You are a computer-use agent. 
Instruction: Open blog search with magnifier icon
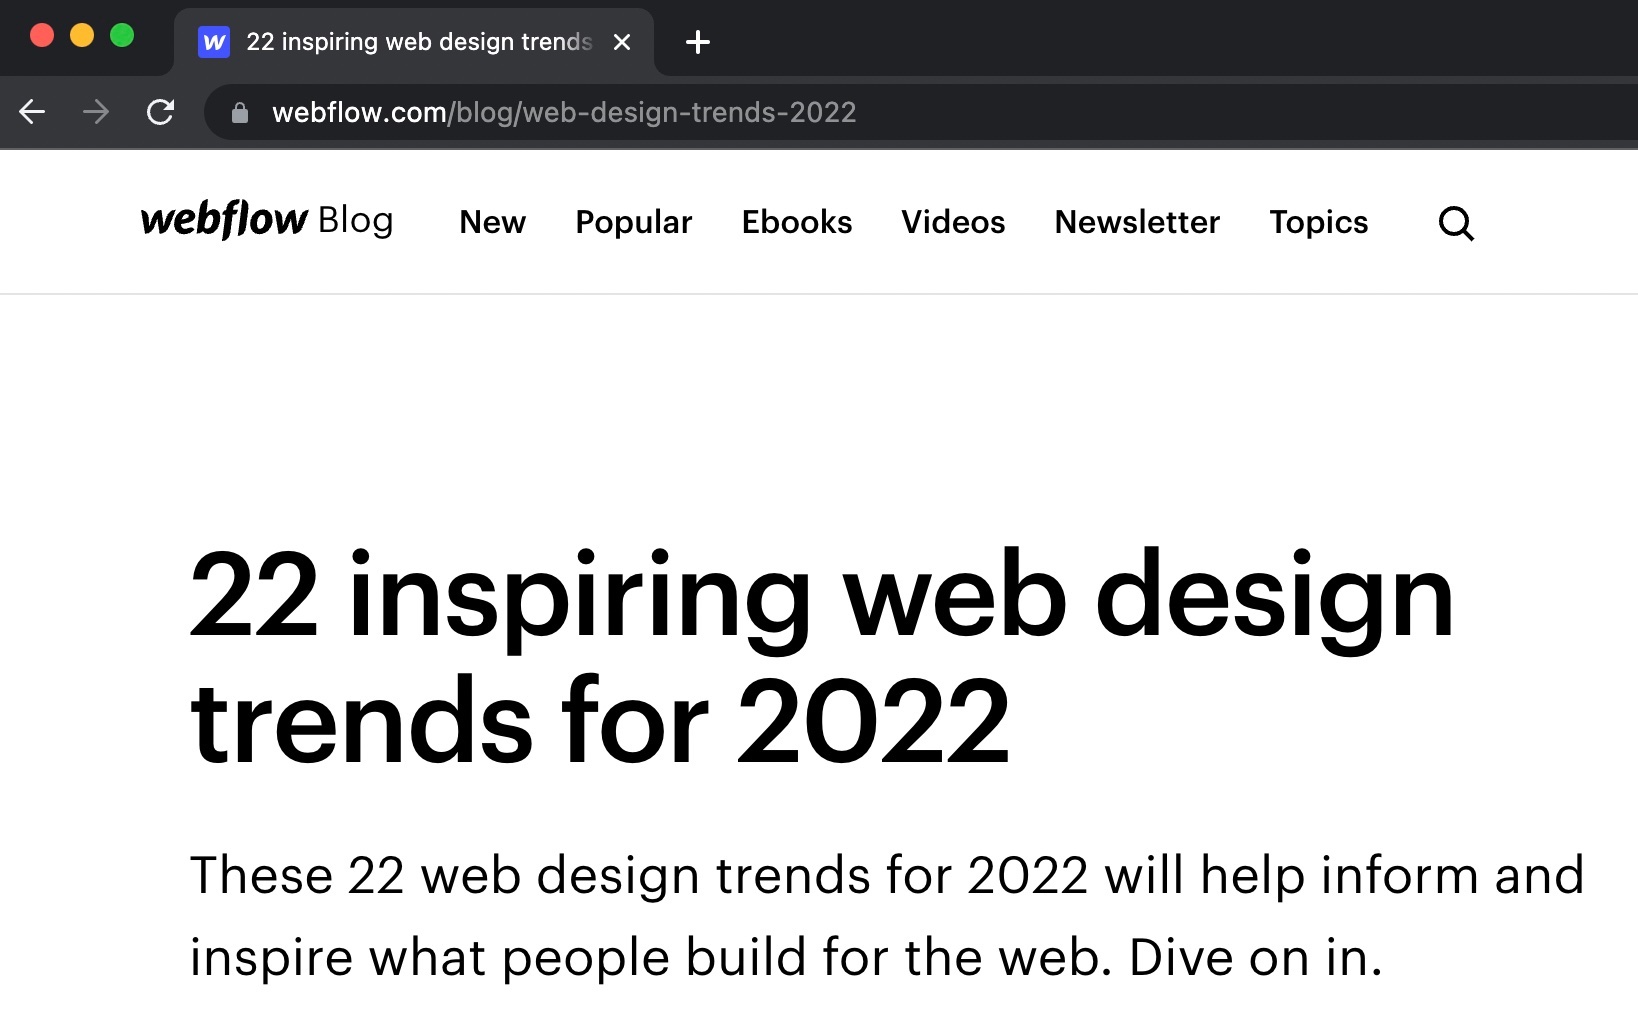[x=1455, y=223]
